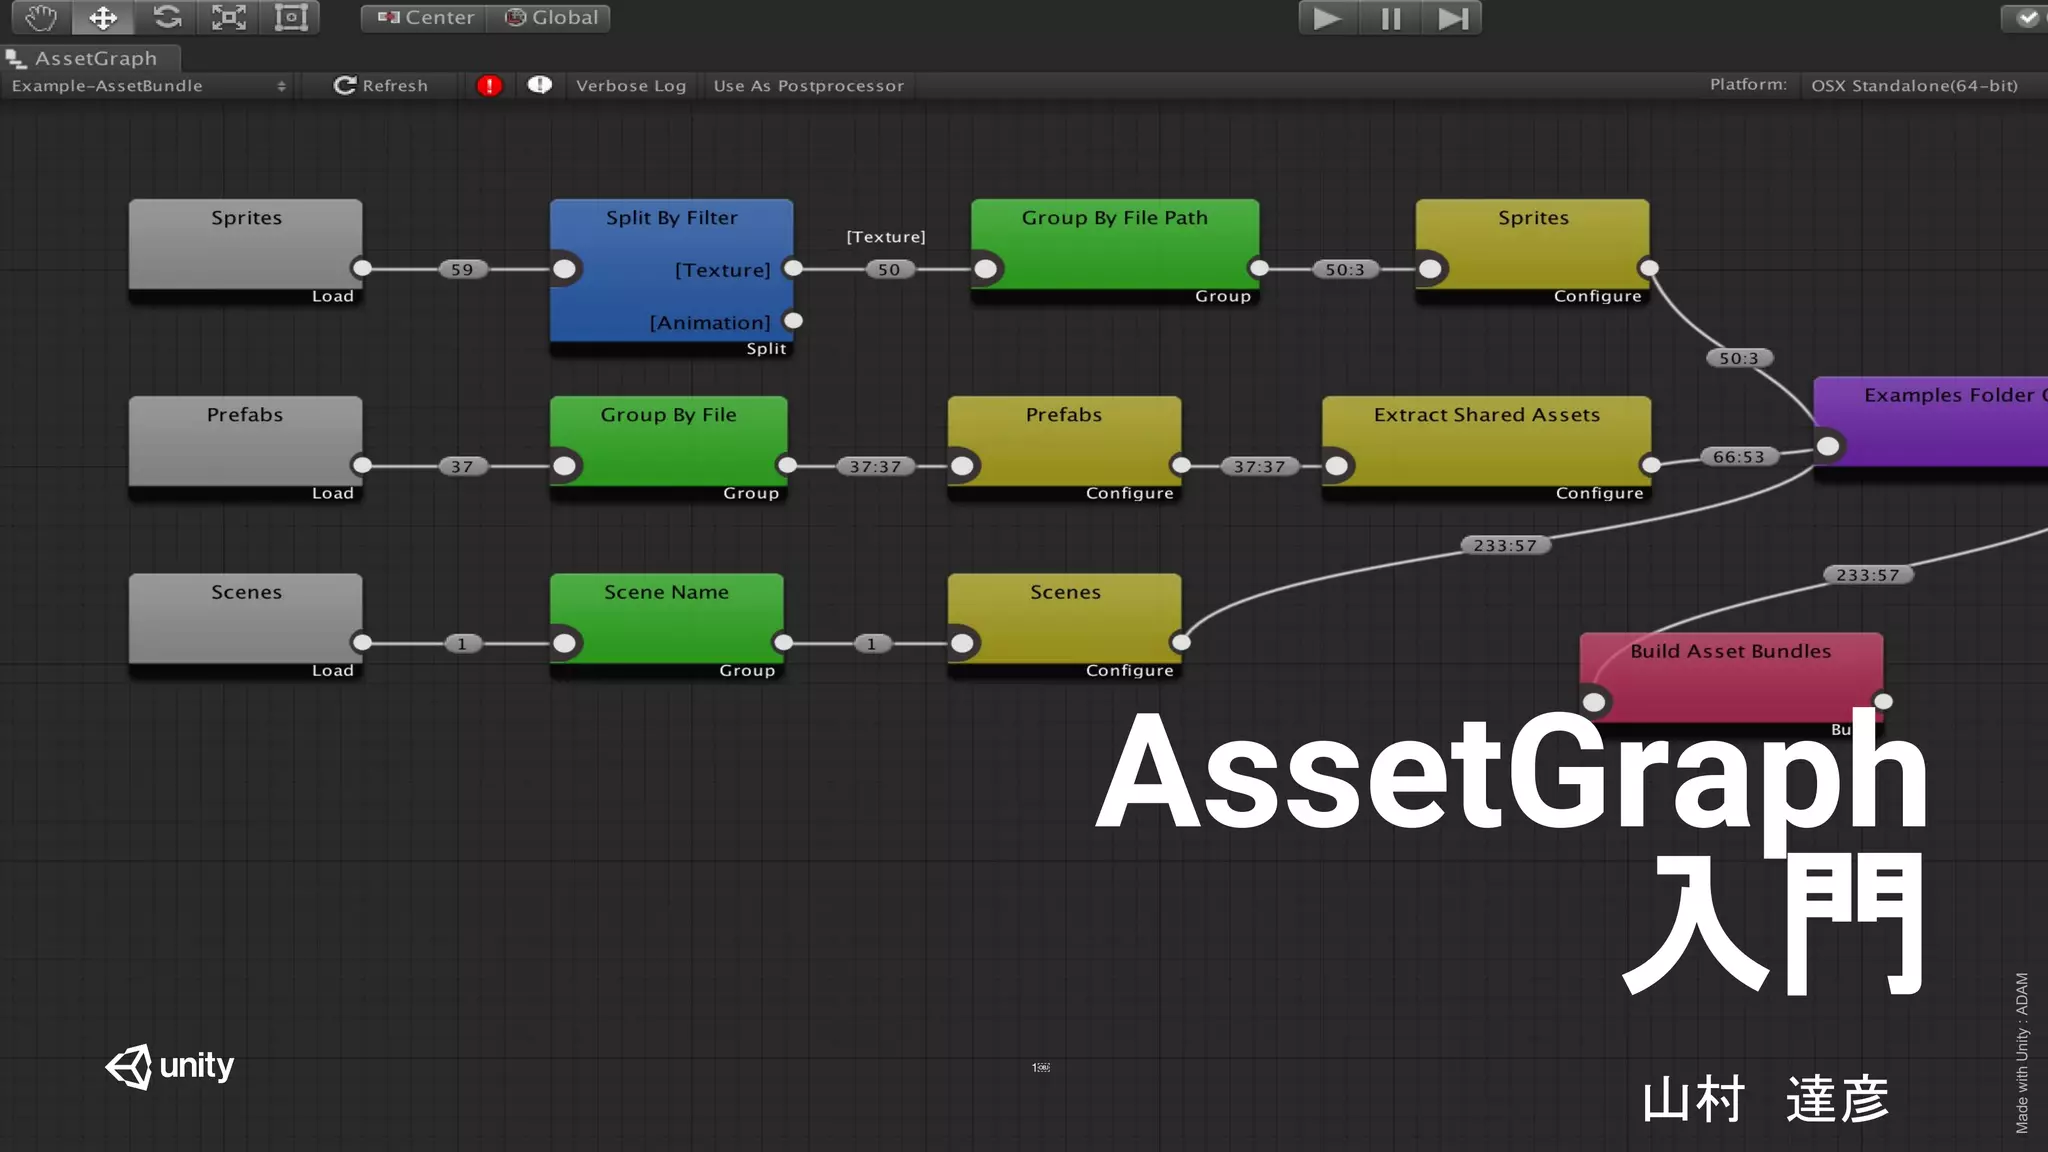2048x1152 pixels.
Task: Step forward one frame
Action: (1452, 18)
